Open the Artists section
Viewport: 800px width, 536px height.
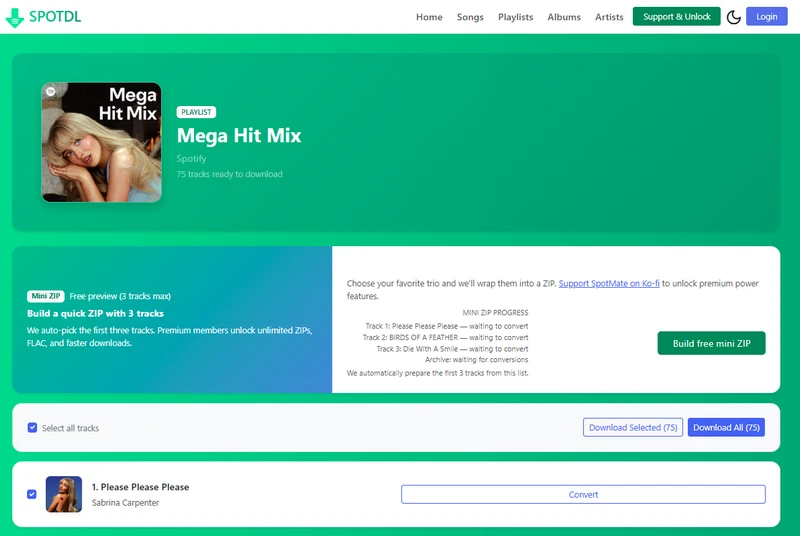pos(609,17)
